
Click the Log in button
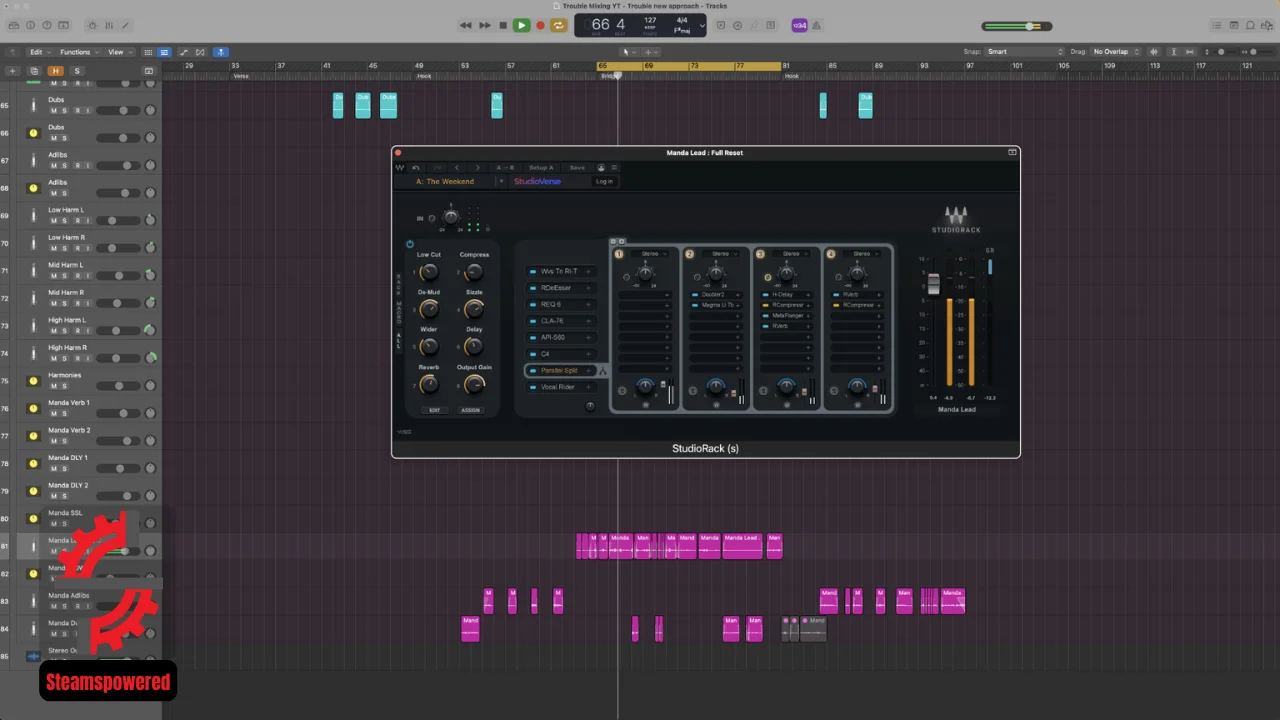pos(604,182)
